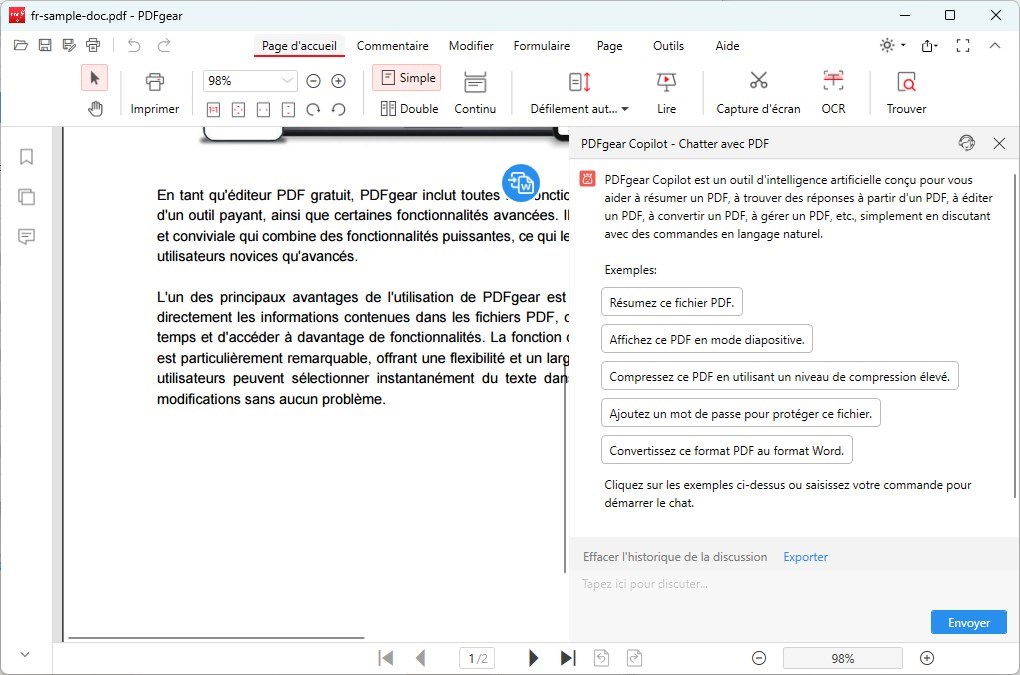
Task: Click the Capture d'écran scissors tool
Action: coord(758,94)
